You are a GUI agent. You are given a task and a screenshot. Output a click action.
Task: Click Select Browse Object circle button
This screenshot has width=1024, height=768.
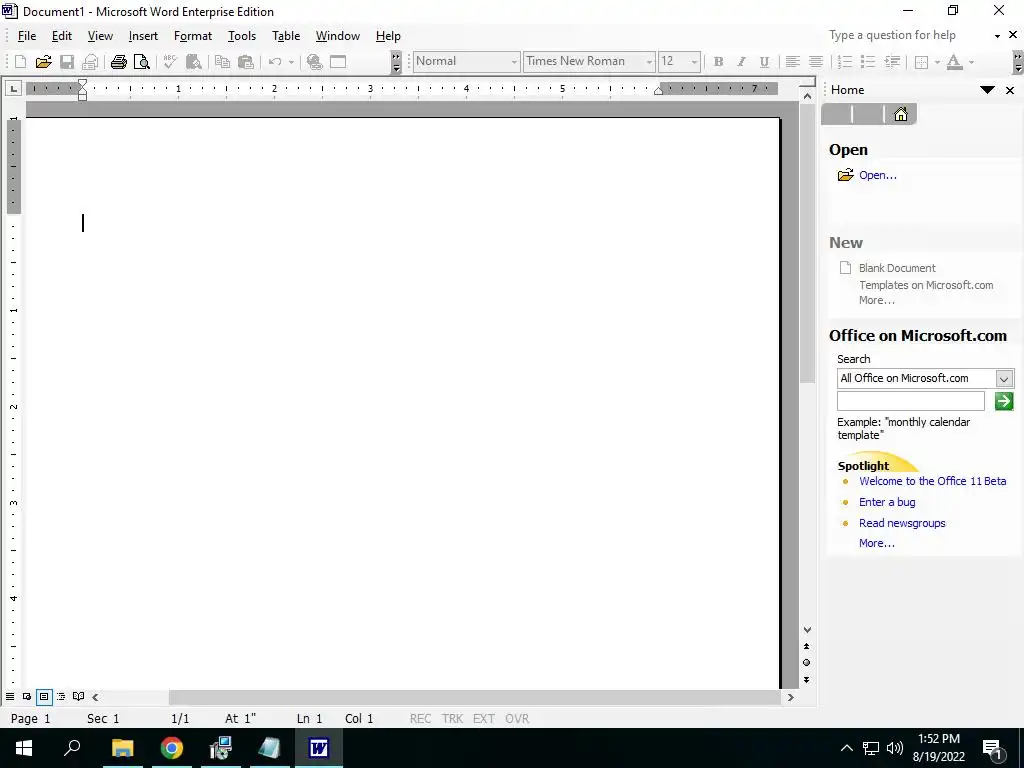click(807, 662)
